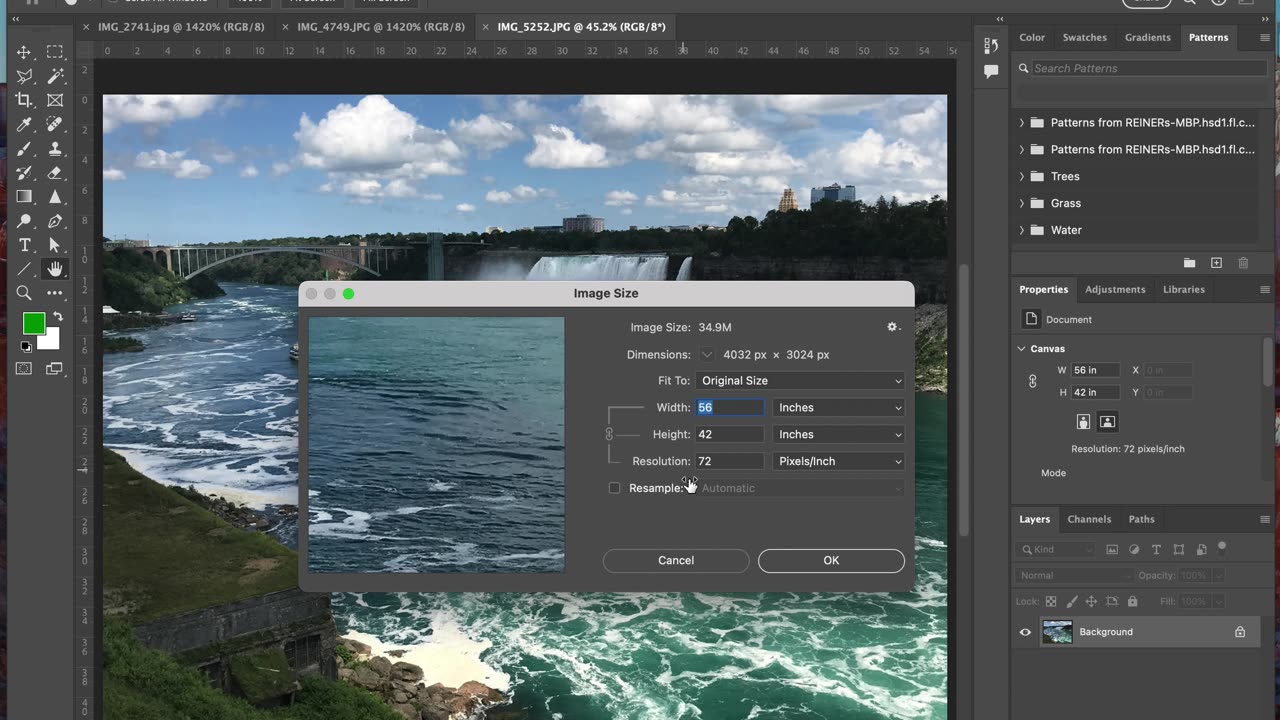Open the Layers panel menu
Viewport: 1280px width, 720px height.
pos(1265,519)
